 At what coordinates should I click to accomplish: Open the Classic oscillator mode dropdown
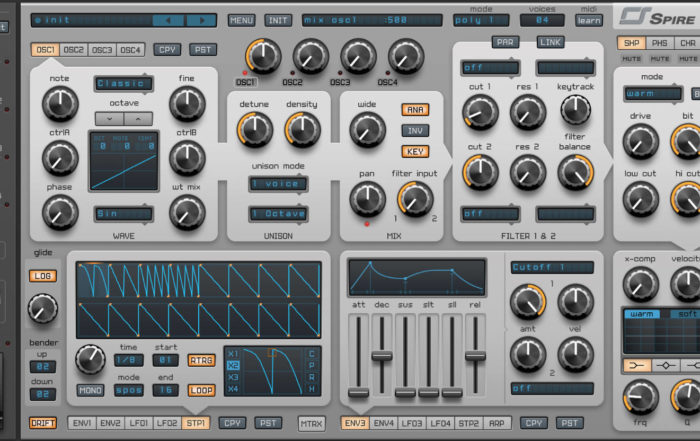coord(123,83)
